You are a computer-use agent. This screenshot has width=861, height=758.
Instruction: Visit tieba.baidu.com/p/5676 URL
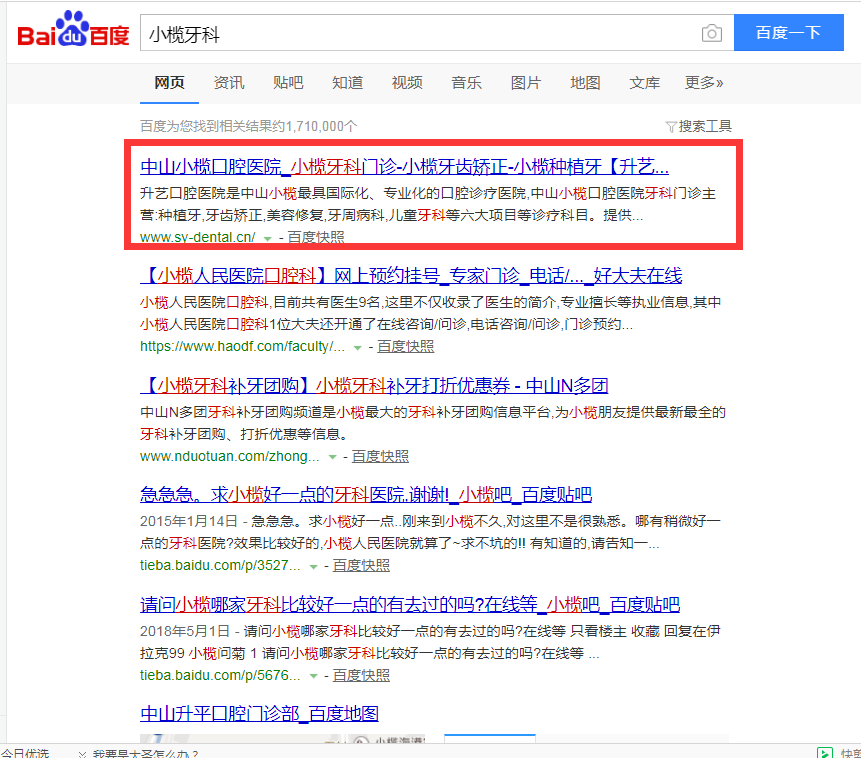click(x=220, y=675)
